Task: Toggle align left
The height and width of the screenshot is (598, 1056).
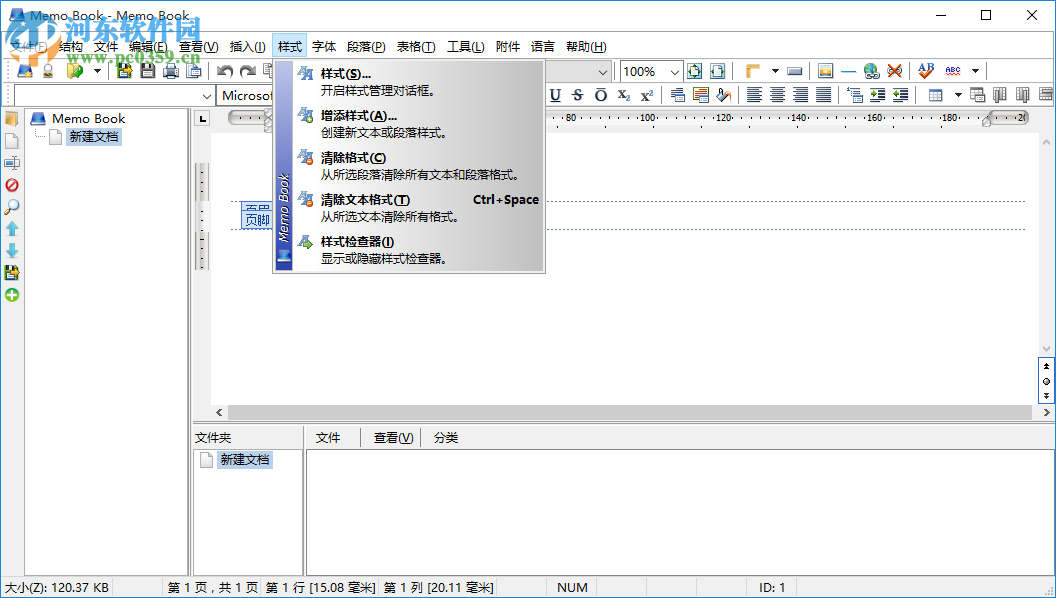Action: point(754,95)
